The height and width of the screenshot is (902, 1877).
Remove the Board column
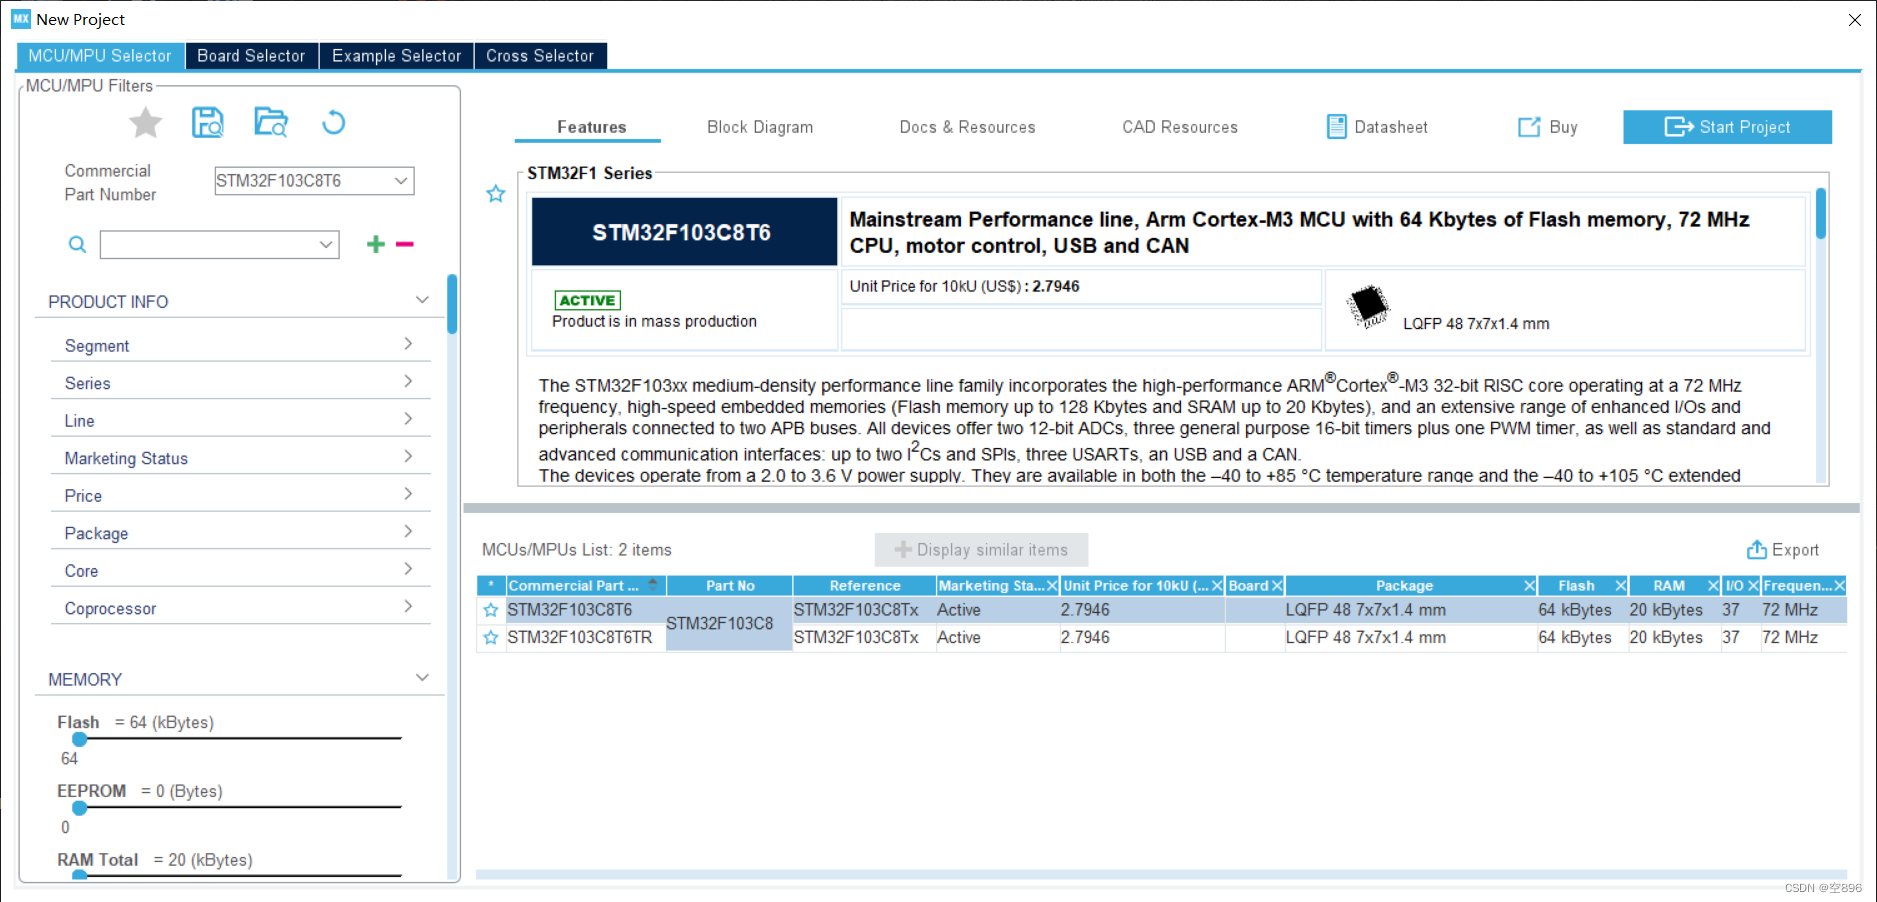(x=1277, y=586)
